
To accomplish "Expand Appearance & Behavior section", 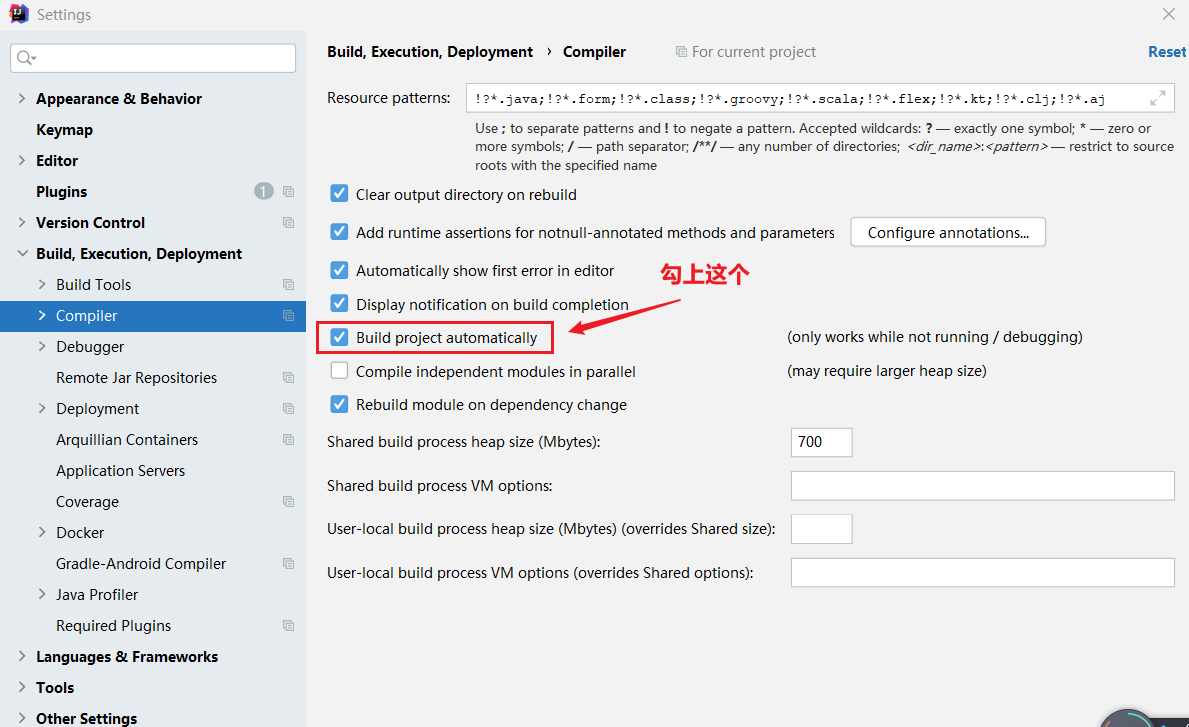I will click(21, 99).
